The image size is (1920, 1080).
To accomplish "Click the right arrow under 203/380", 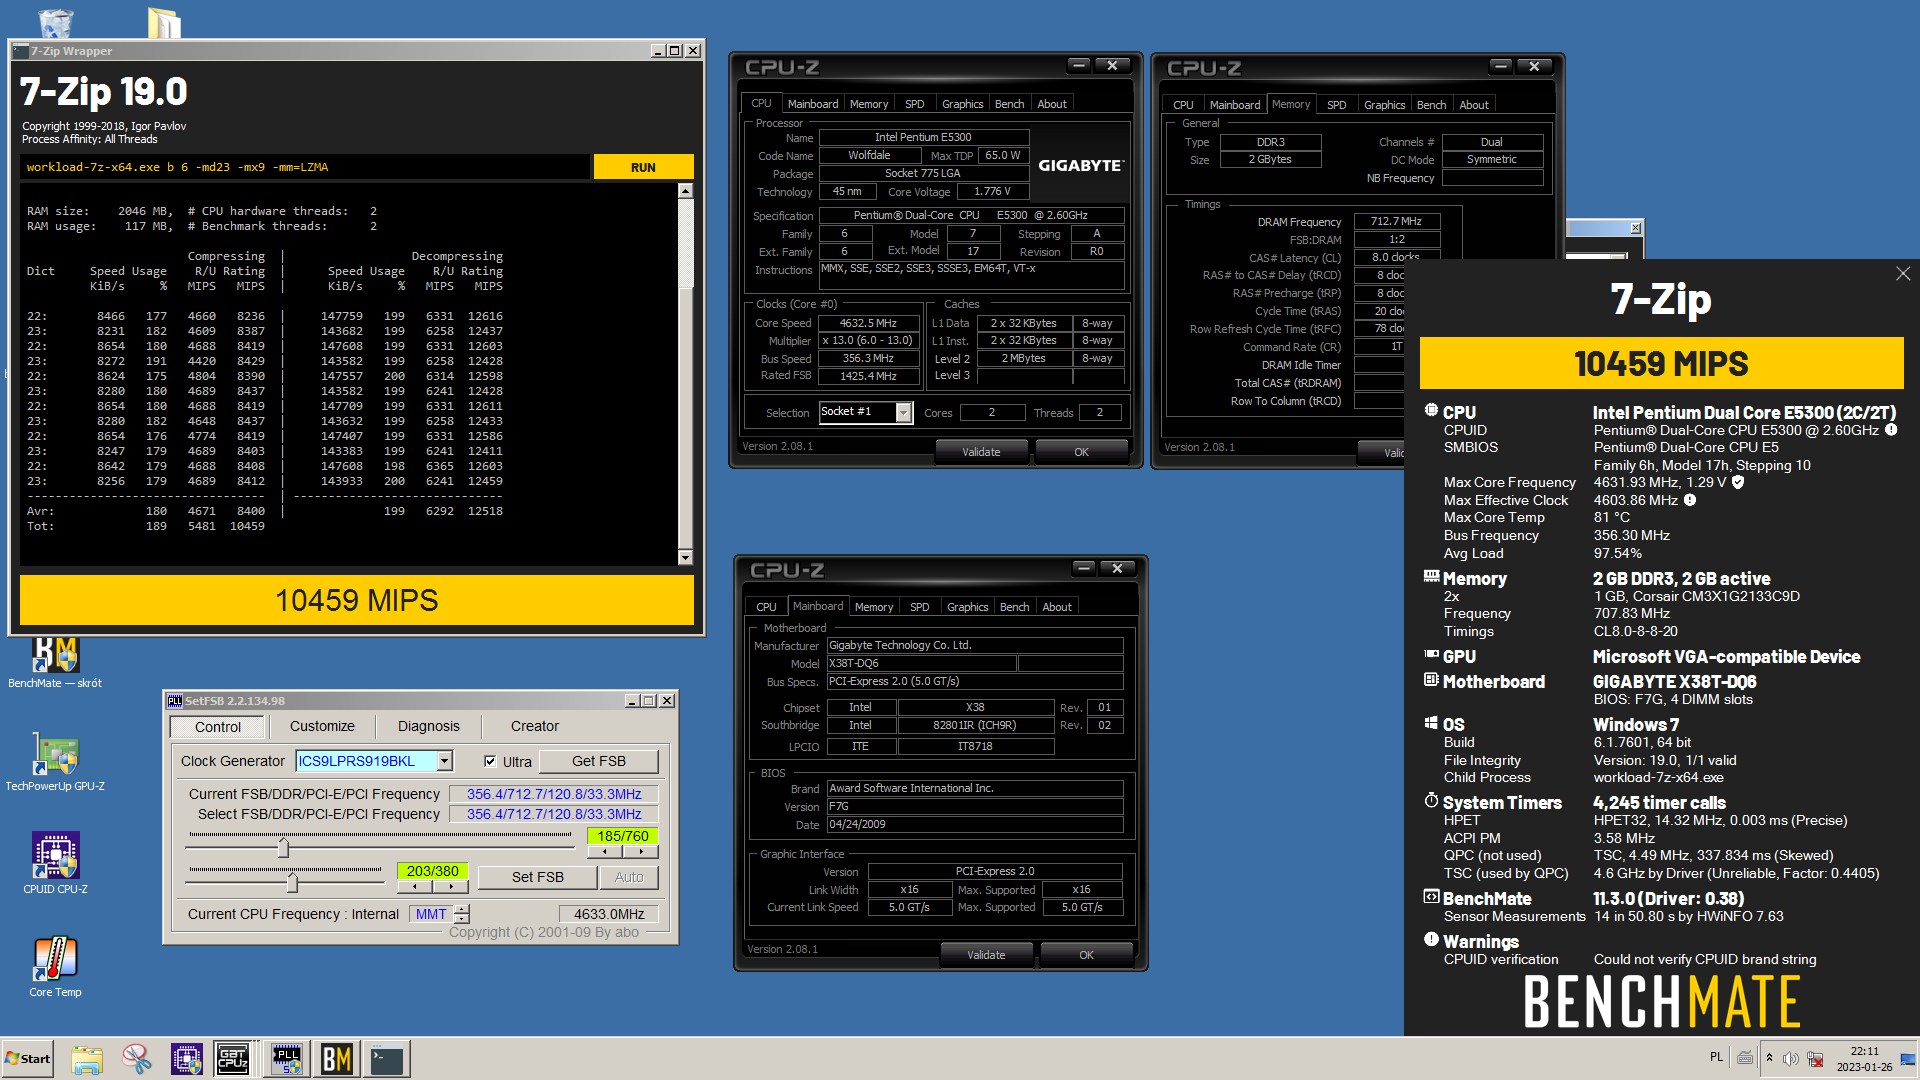I will pyautogui.click(x=451, y=887).
